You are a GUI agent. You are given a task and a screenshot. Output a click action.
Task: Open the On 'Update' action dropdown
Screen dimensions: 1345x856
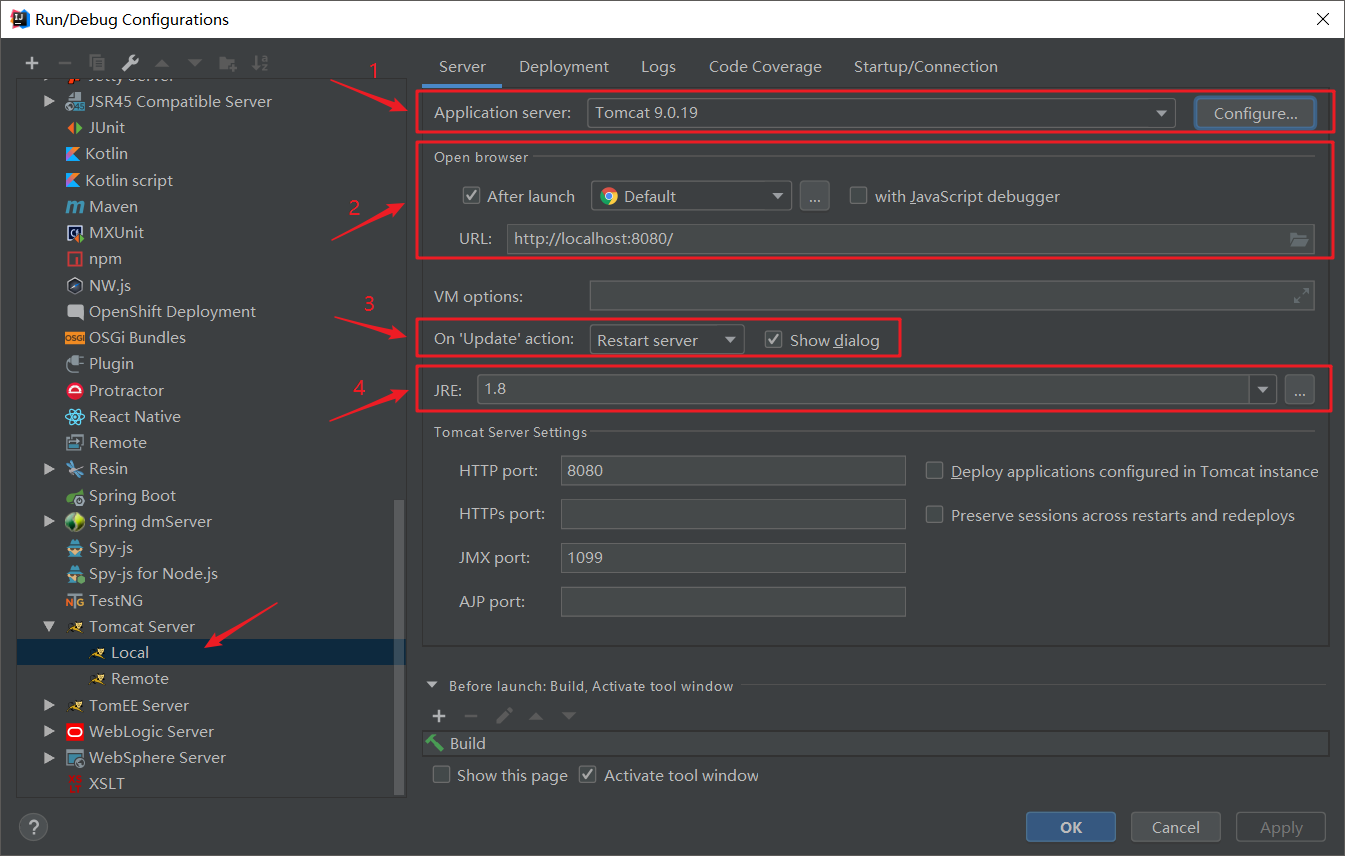click(666, 340)
